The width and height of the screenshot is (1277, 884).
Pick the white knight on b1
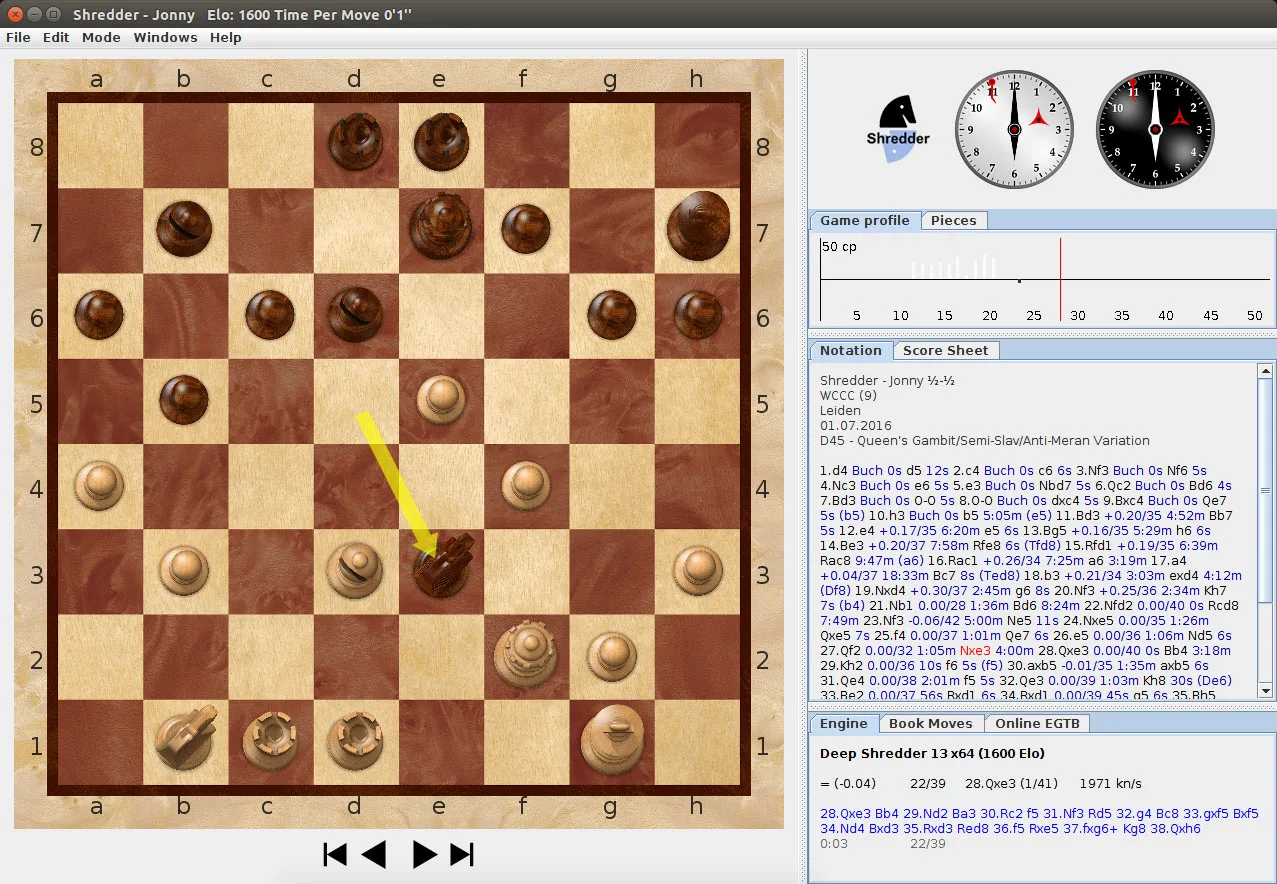186,738
